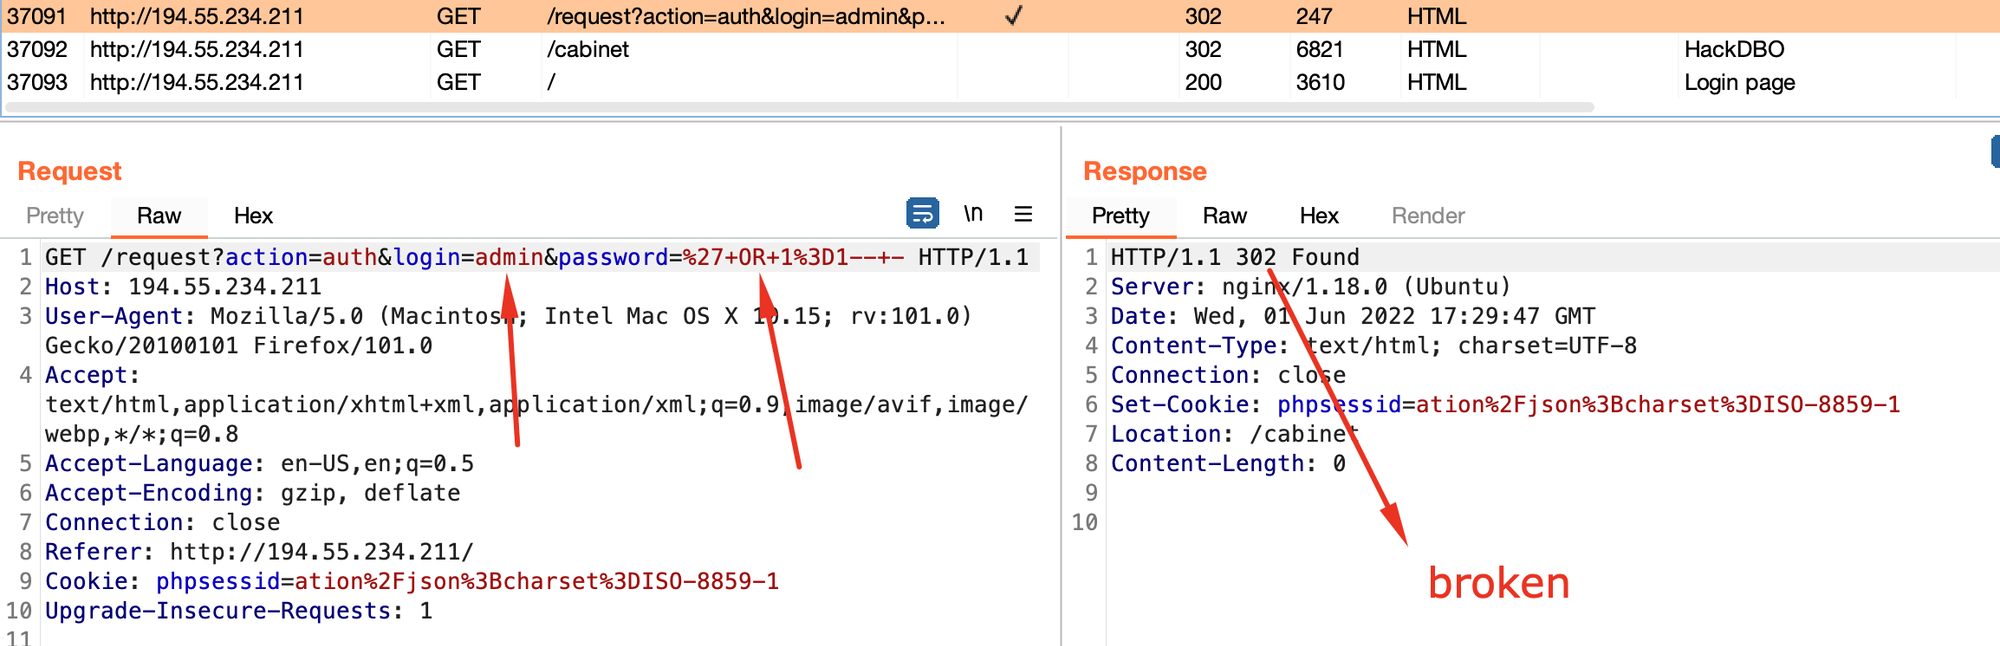
Task: Select history row 37093 Login page
Action: (1000, 82)
